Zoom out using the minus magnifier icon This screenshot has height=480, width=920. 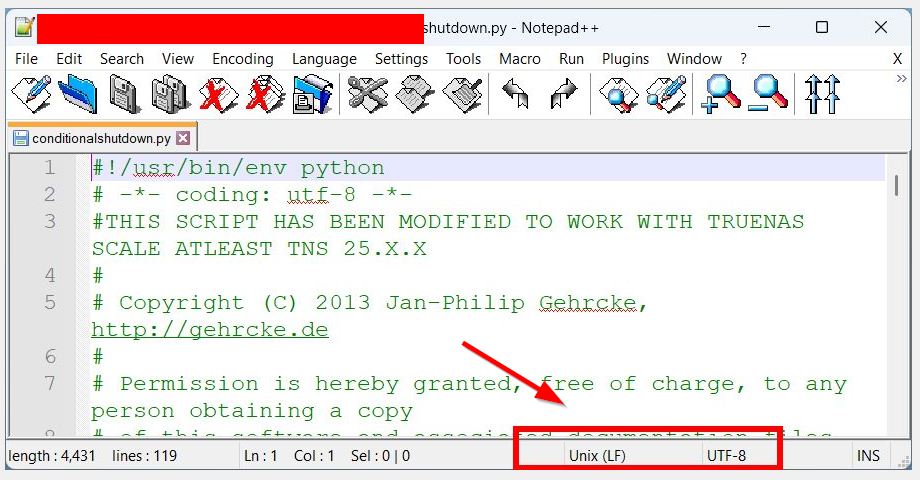tap(769, 95)
